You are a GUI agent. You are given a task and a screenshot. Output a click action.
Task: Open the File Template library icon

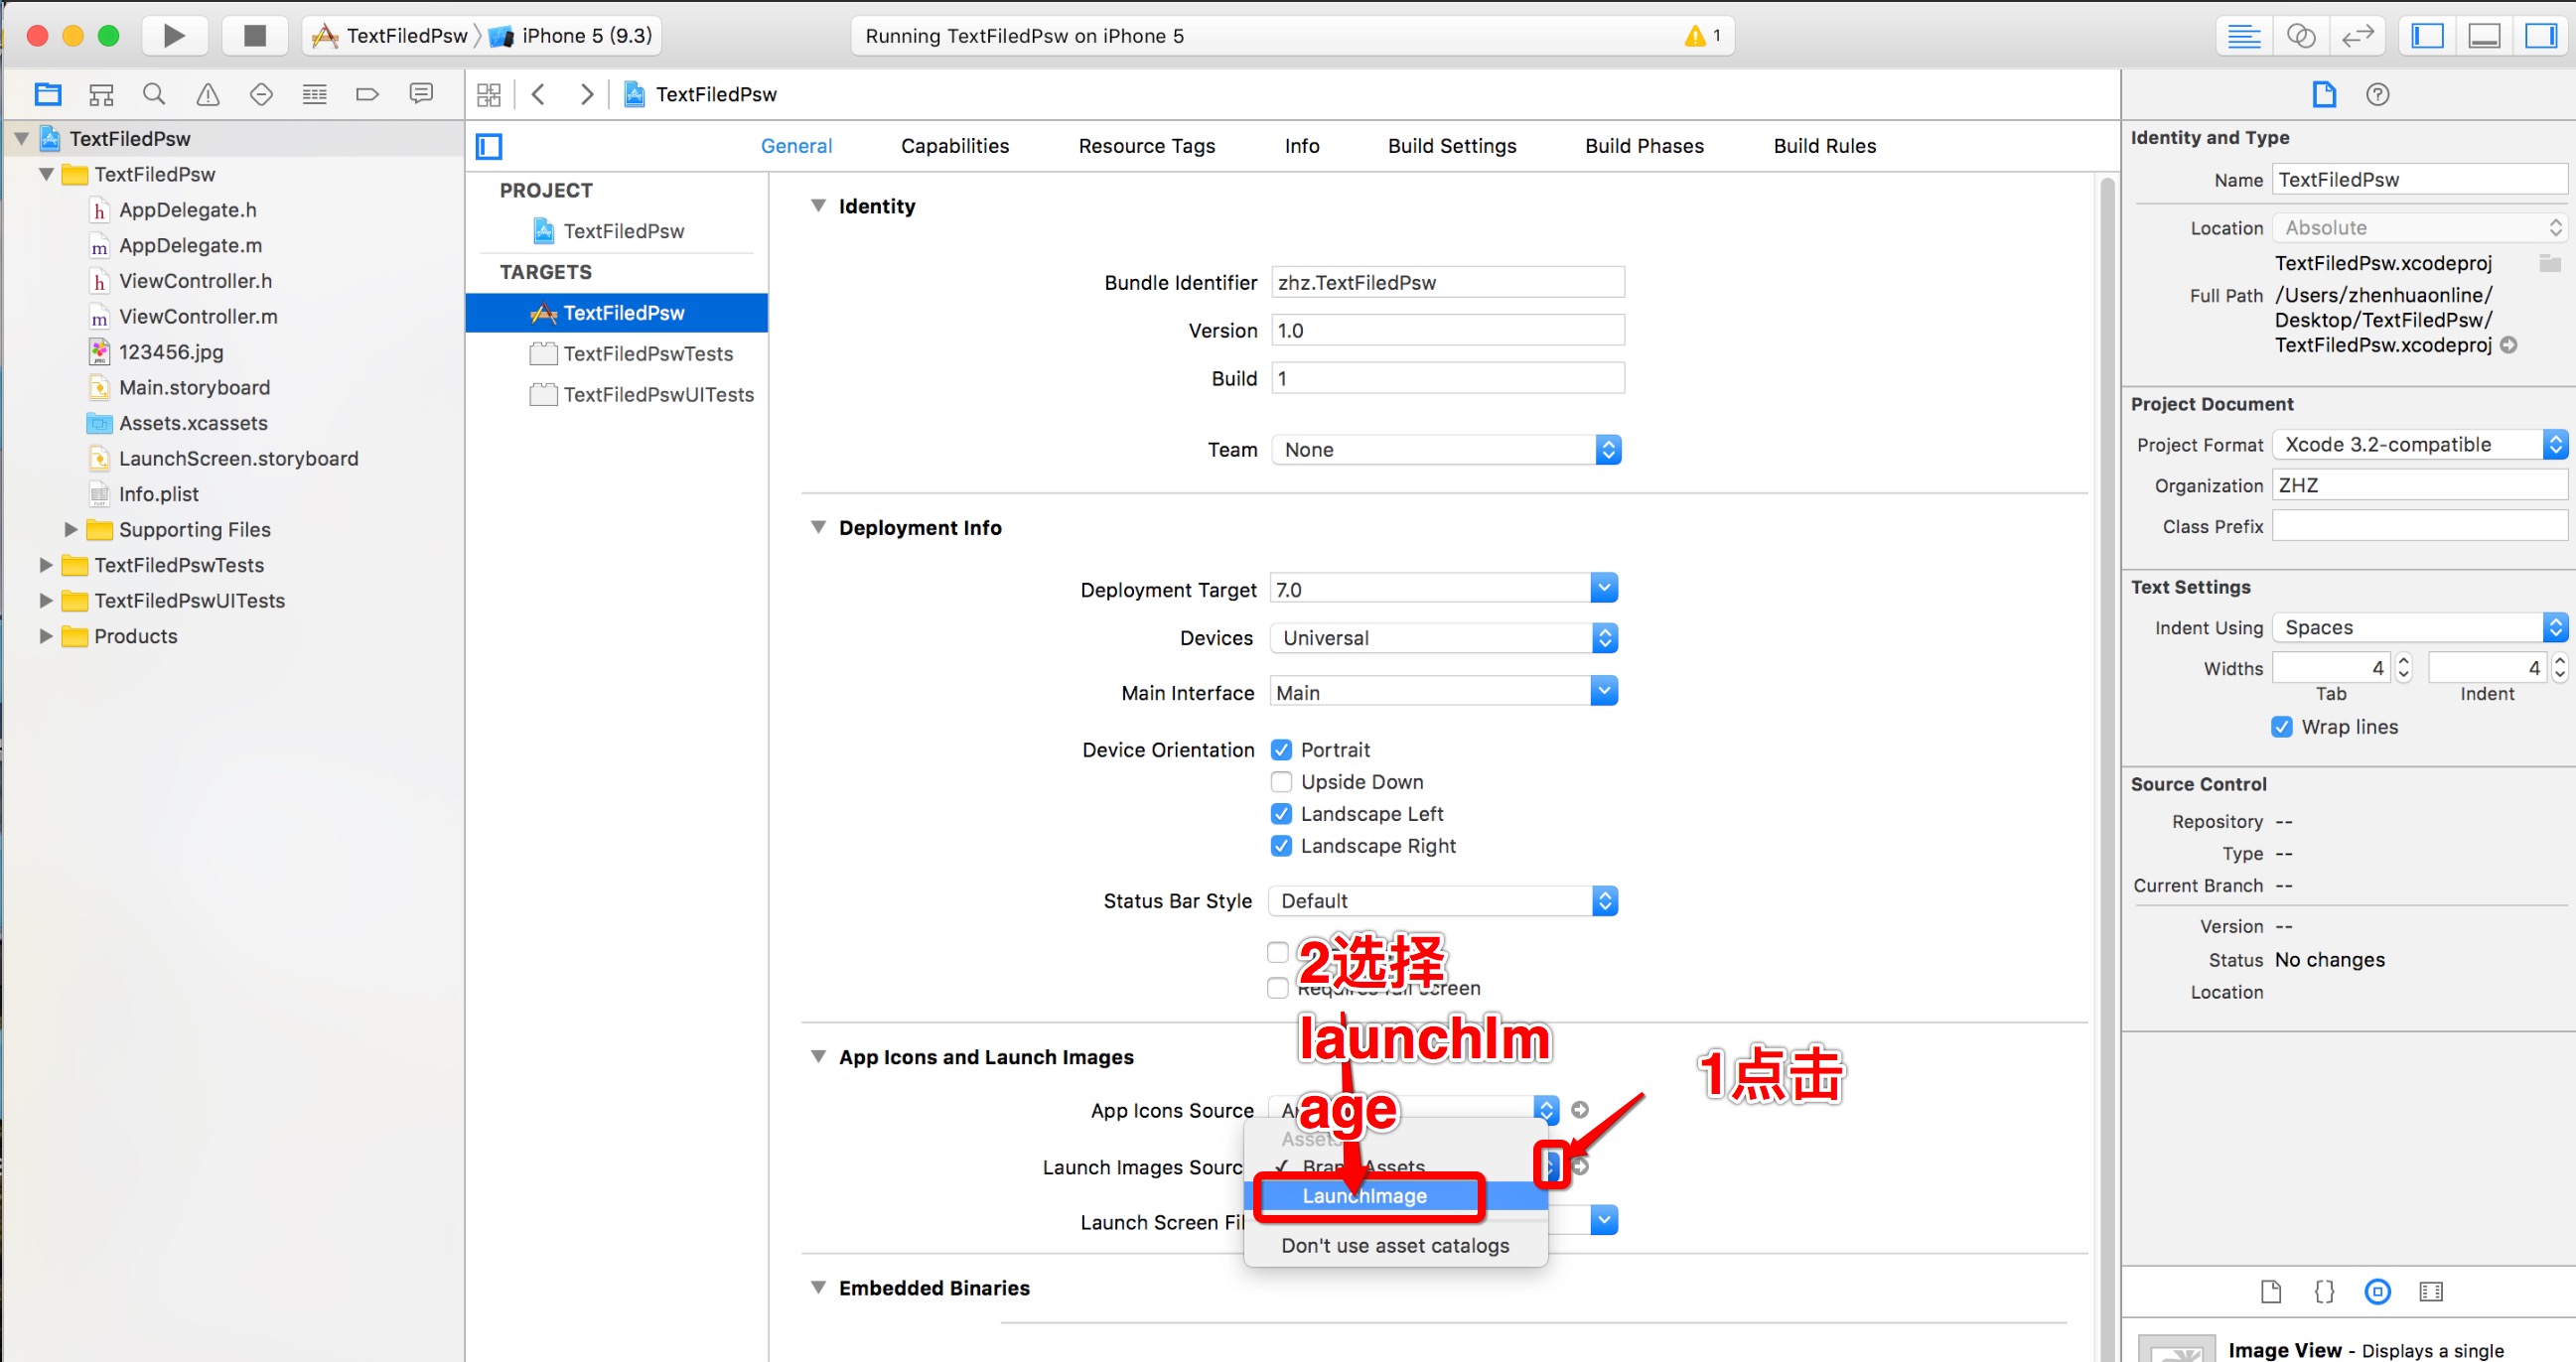pyautogui.click(x=2271, y=1291)
